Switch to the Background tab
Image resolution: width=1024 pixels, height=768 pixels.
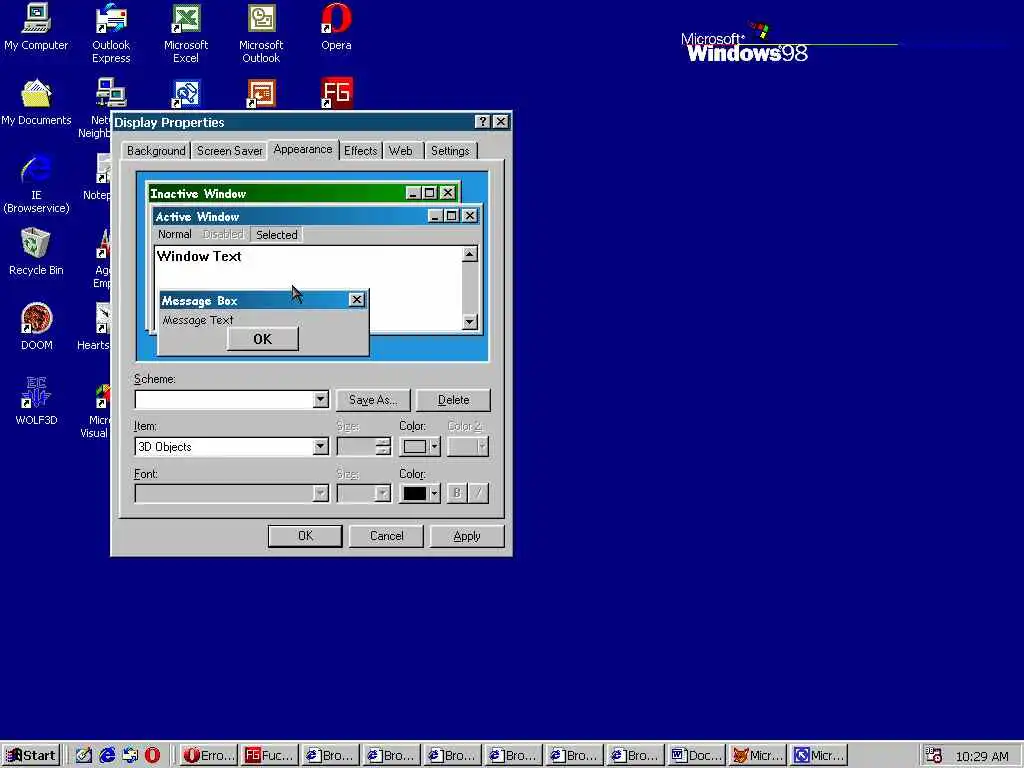click(156, 151)
